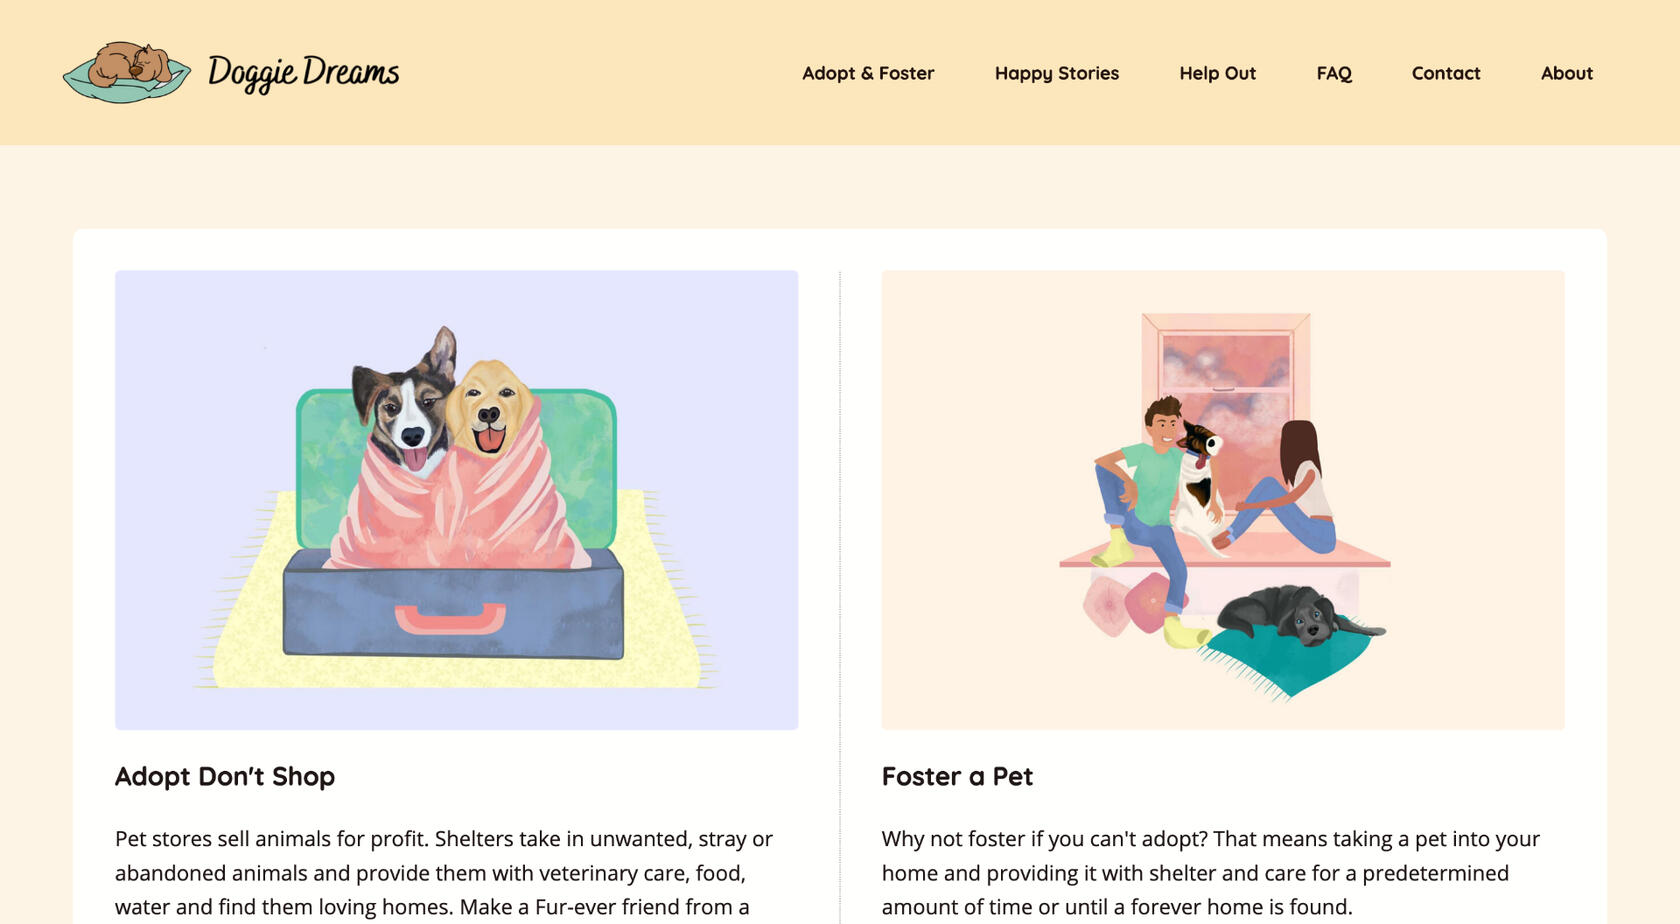The width and height of the screenshot is (1680, 924).
Task: Click the Doggie Dreams wordmark
Action: [303, 72]
